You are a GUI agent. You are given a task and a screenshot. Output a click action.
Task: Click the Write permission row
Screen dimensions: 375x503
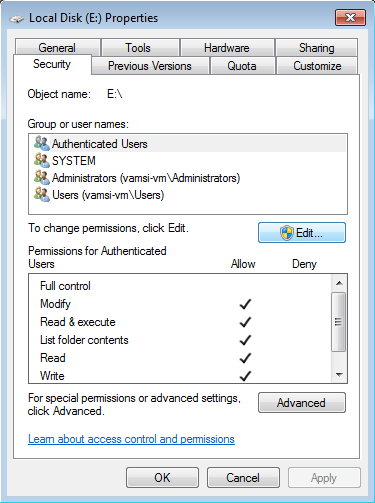[x=180, y=375]
